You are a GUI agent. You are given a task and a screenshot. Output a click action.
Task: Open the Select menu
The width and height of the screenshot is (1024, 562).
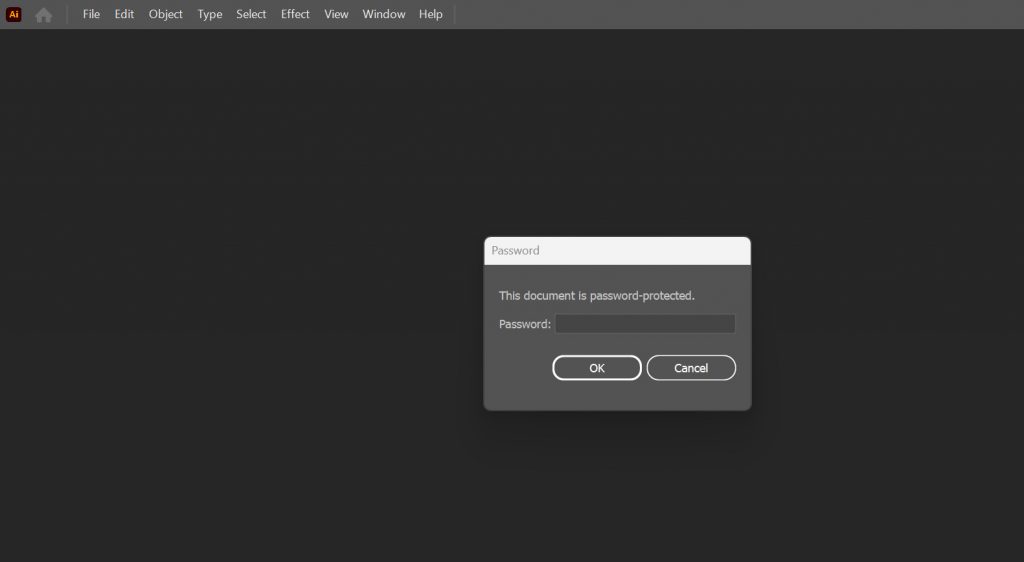[x=251, y=14]
